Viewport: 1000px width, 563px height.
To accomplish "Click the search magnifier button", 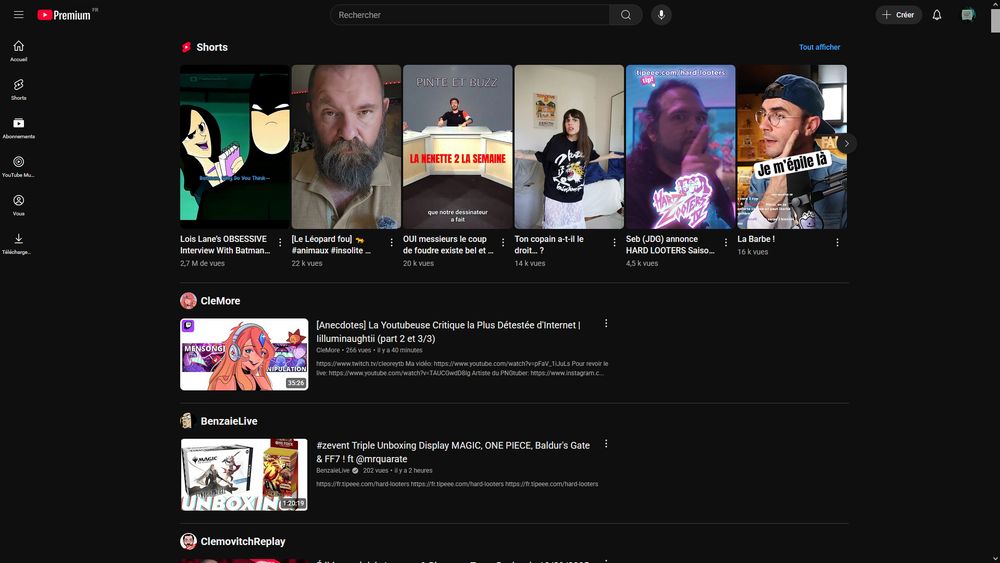I will click(x=626, y=15).
